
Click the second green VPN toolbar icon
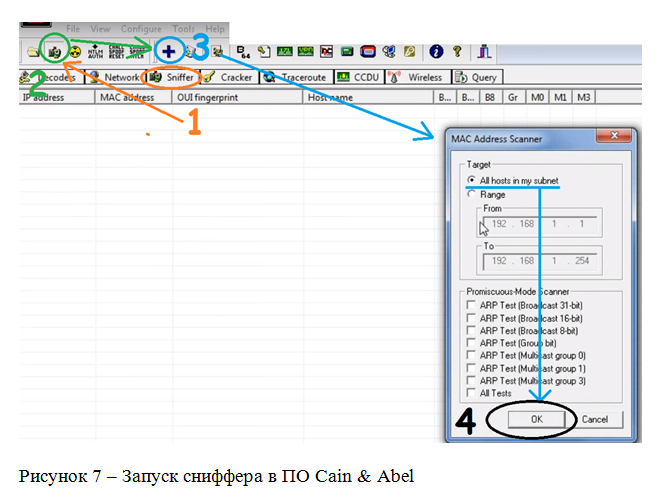tap(305, 52)
